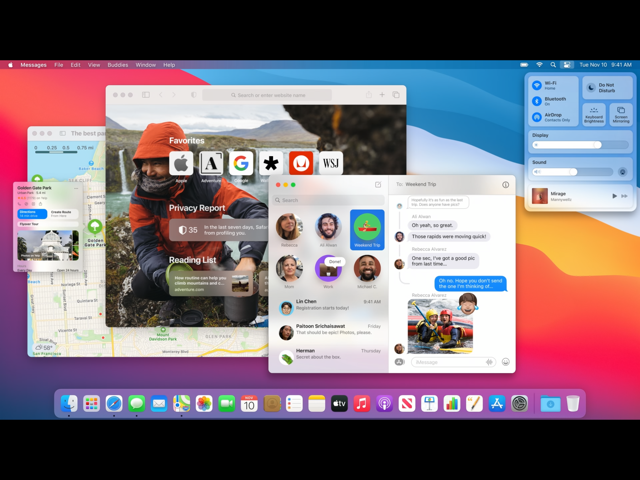This screenshot has width=640, height=480.
Task: Open News app in the dock
Action: tap(407, 404)
